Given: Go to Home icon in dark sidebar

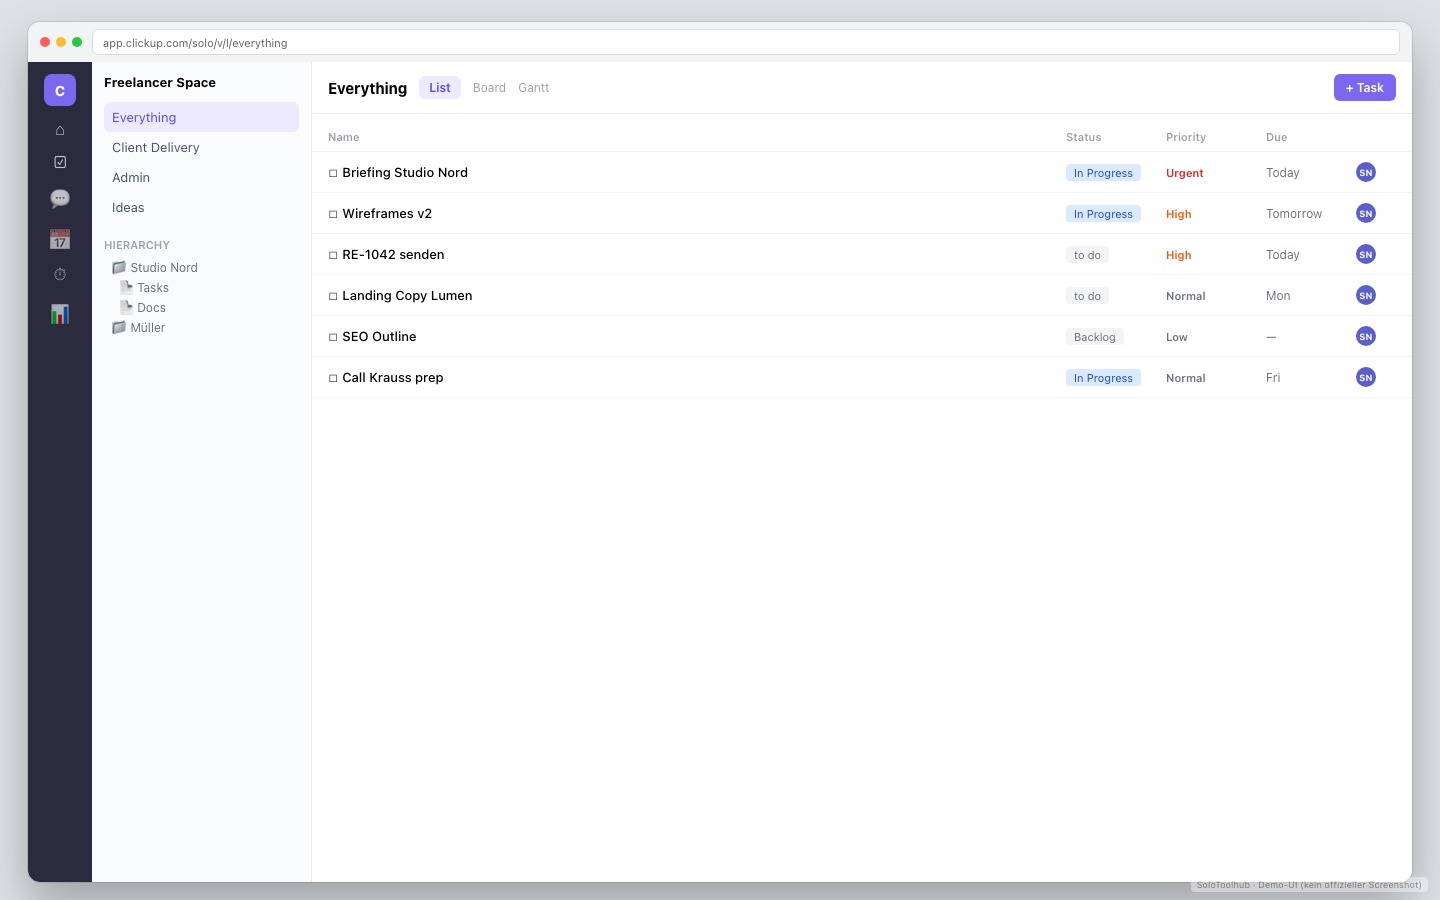Looking at the screenshot, I should pyautogui.click(x=60, y=130).
